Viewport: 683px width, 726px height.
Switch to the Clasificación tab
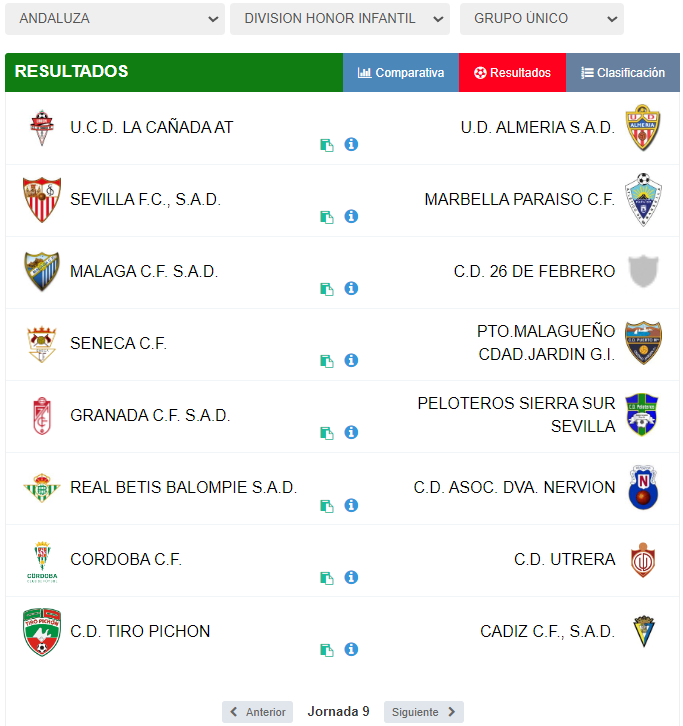click(x=623, y=73)
